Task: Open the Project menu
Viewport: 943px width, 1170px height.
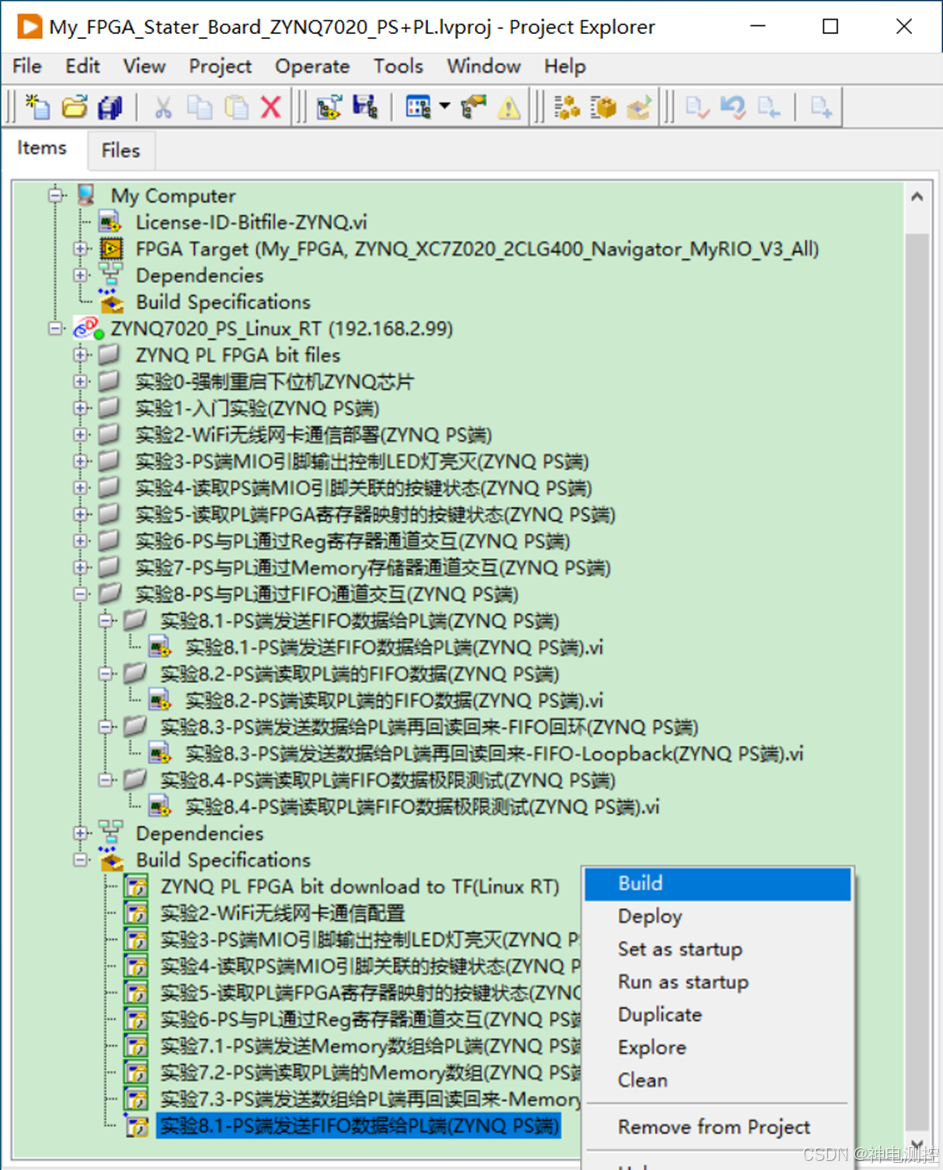Action: point(220,66)
